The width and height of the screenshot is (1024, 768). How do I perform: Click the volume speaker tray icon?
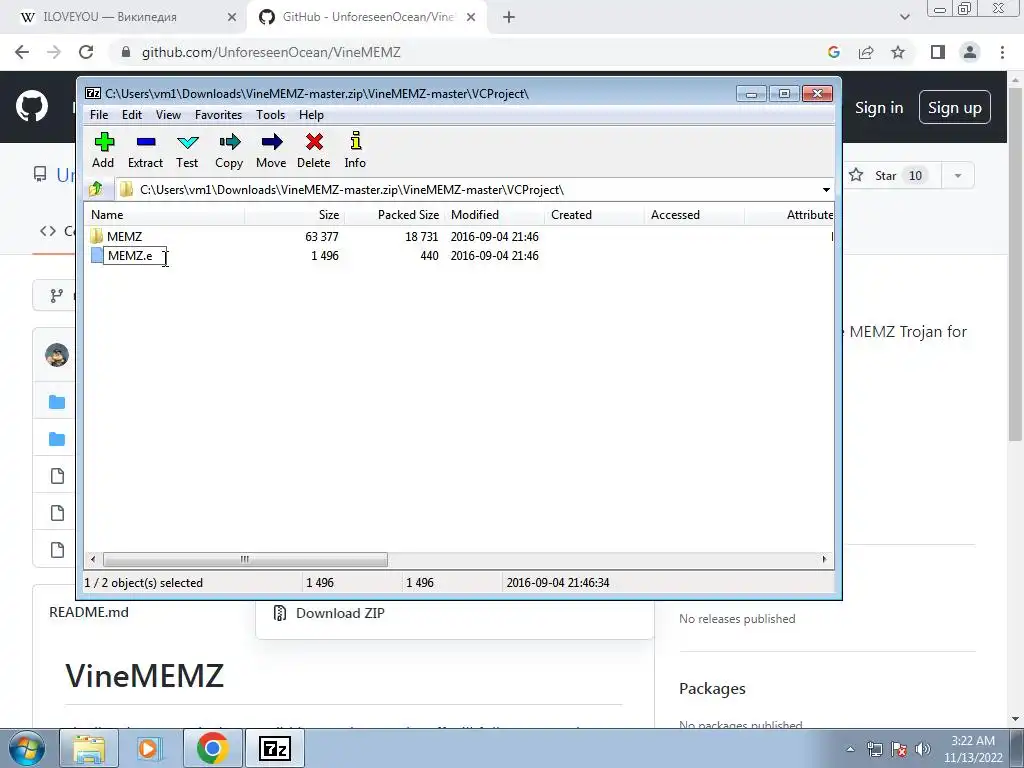[923, 749]
